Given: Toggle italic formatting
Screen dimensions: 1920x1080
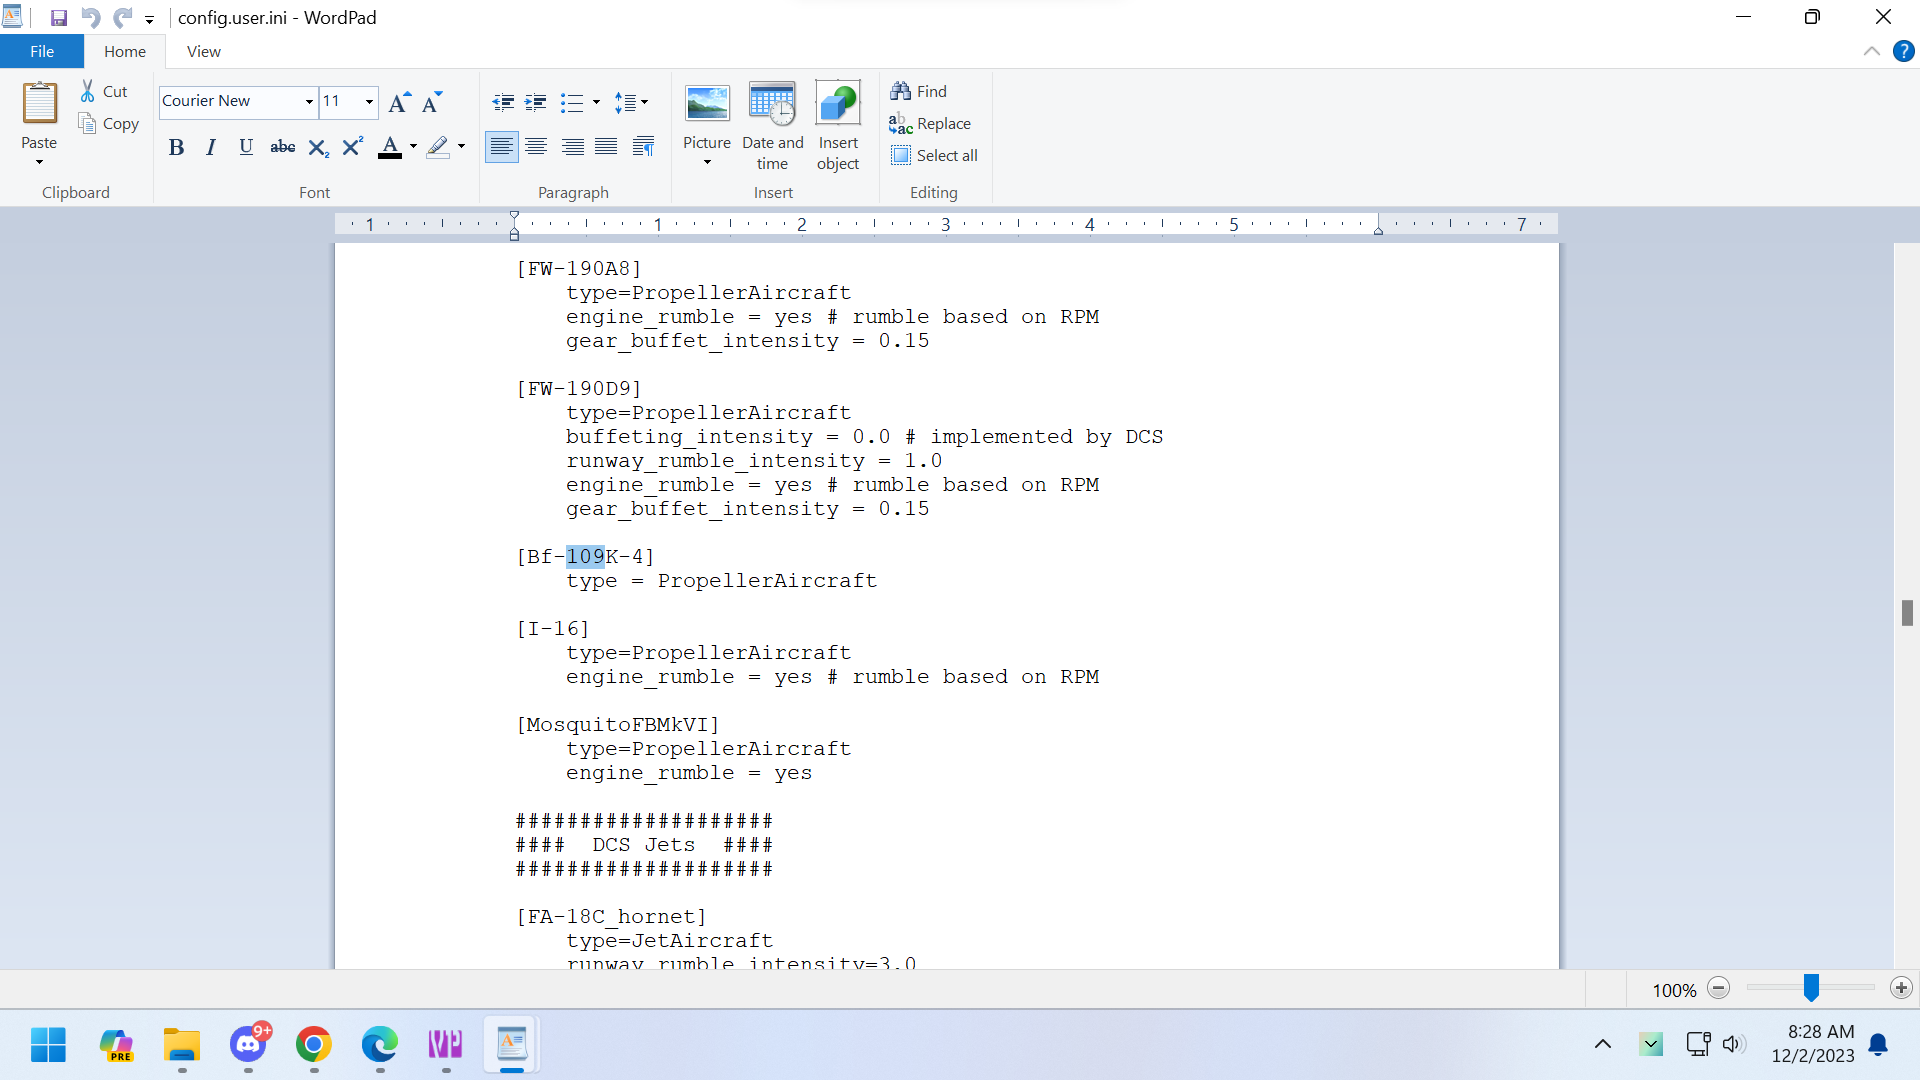Looking at the screenshot, I should tap(210, 148).
